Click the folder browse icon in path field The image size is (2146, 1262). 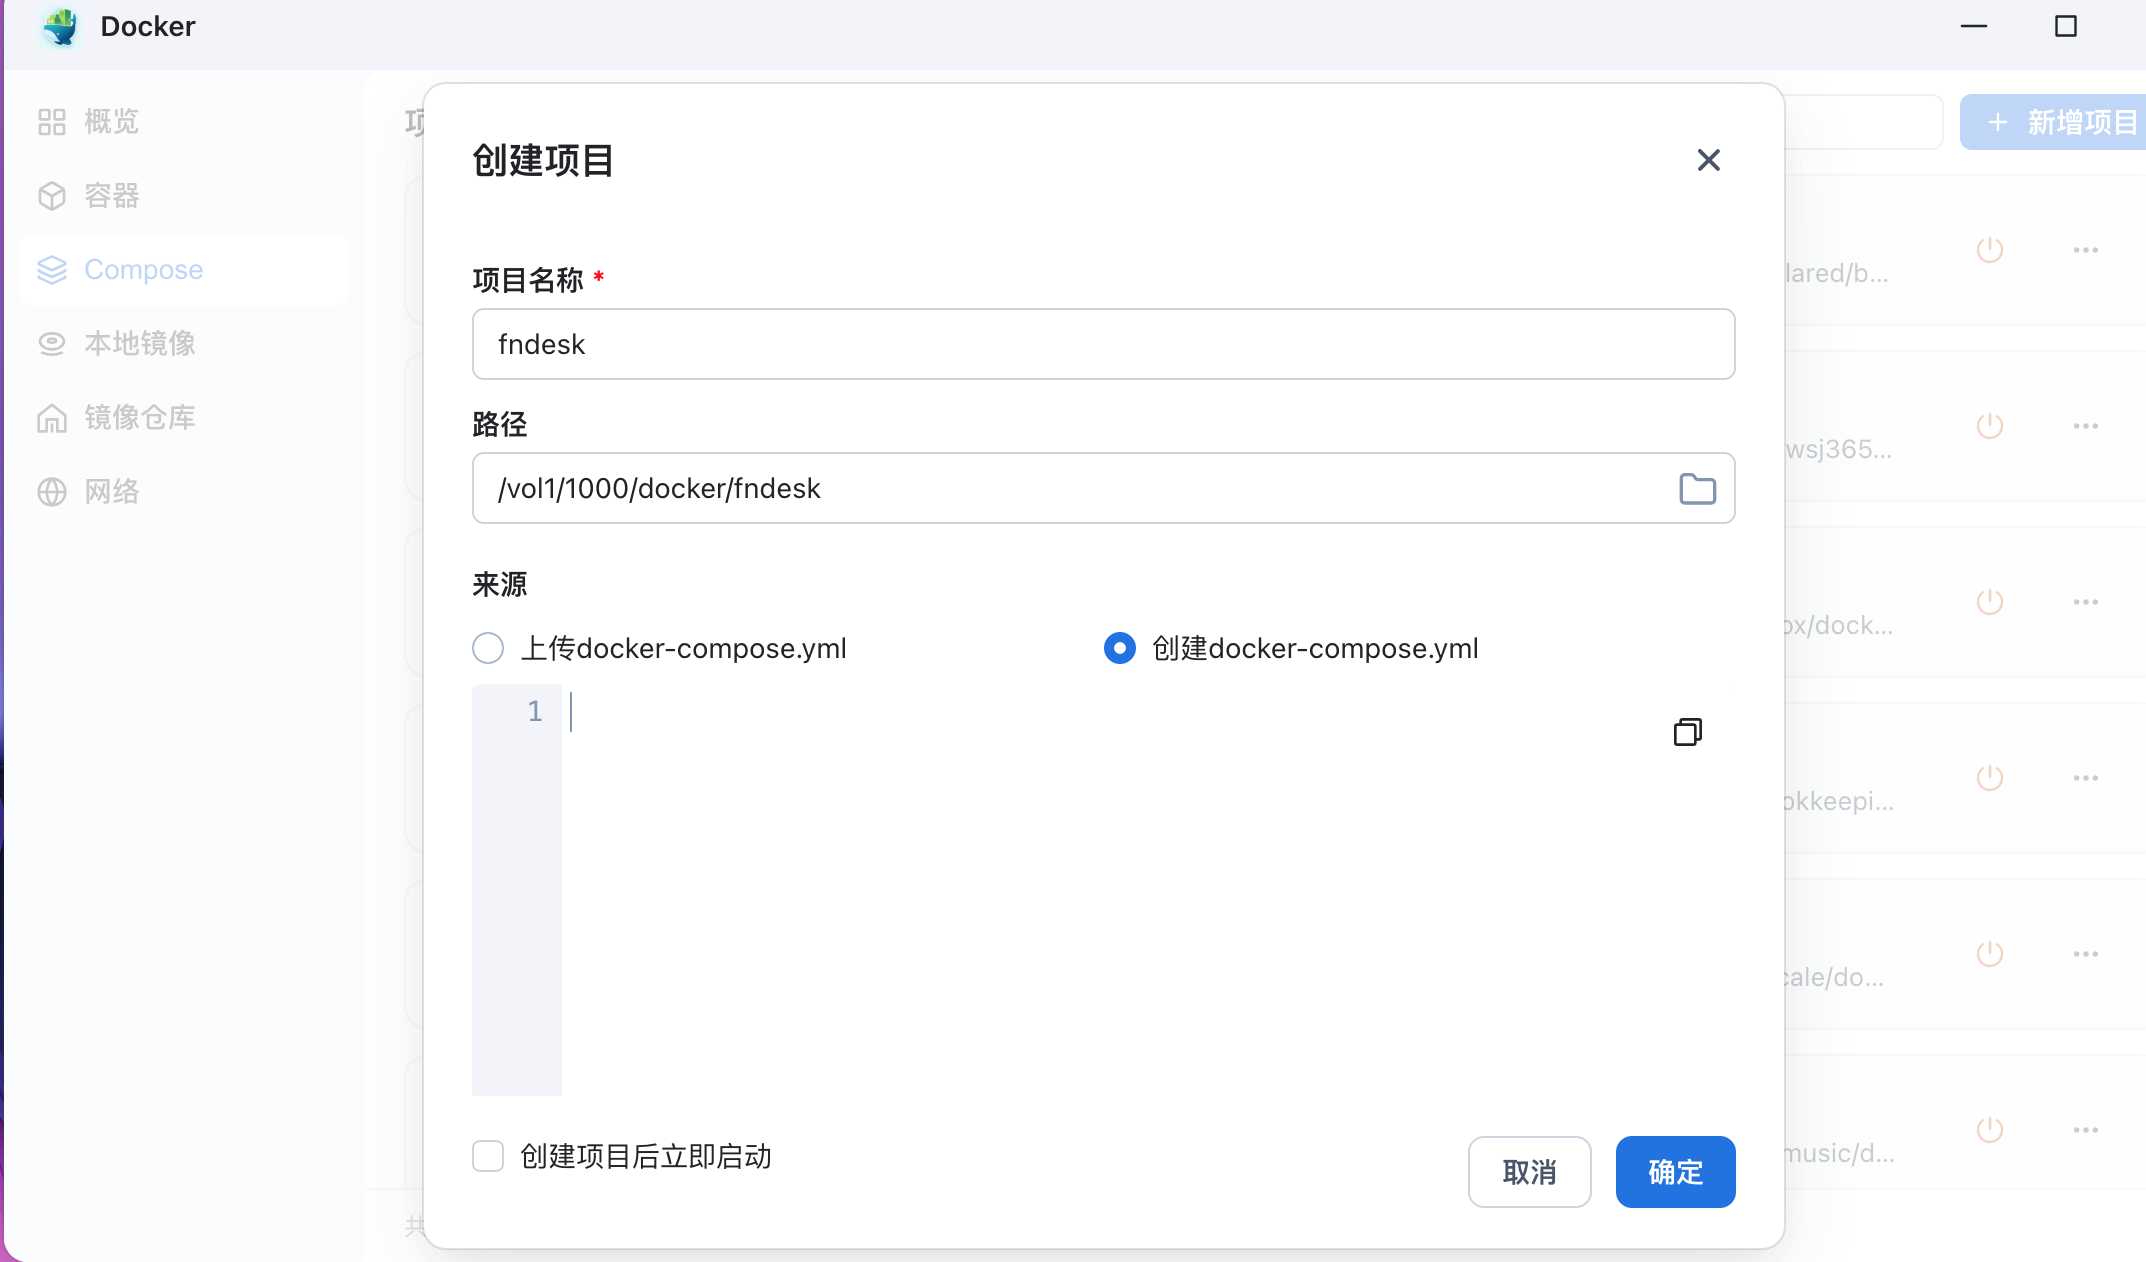tap(1697, 489)
